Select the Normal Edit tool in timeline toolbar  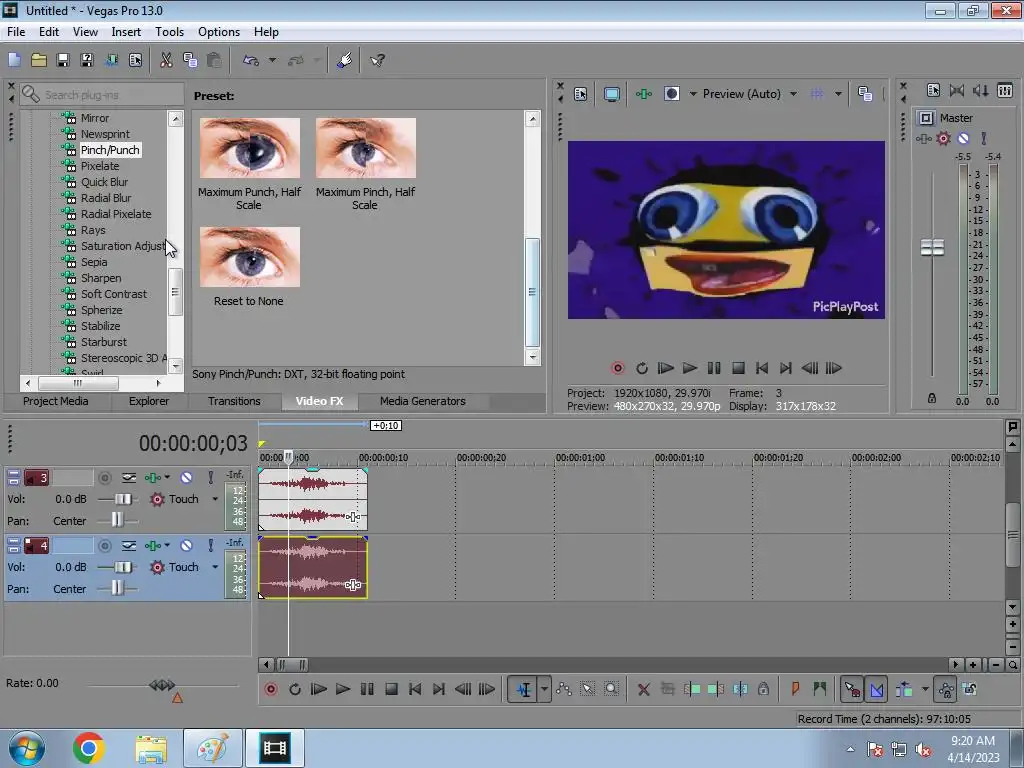point(524,689)
